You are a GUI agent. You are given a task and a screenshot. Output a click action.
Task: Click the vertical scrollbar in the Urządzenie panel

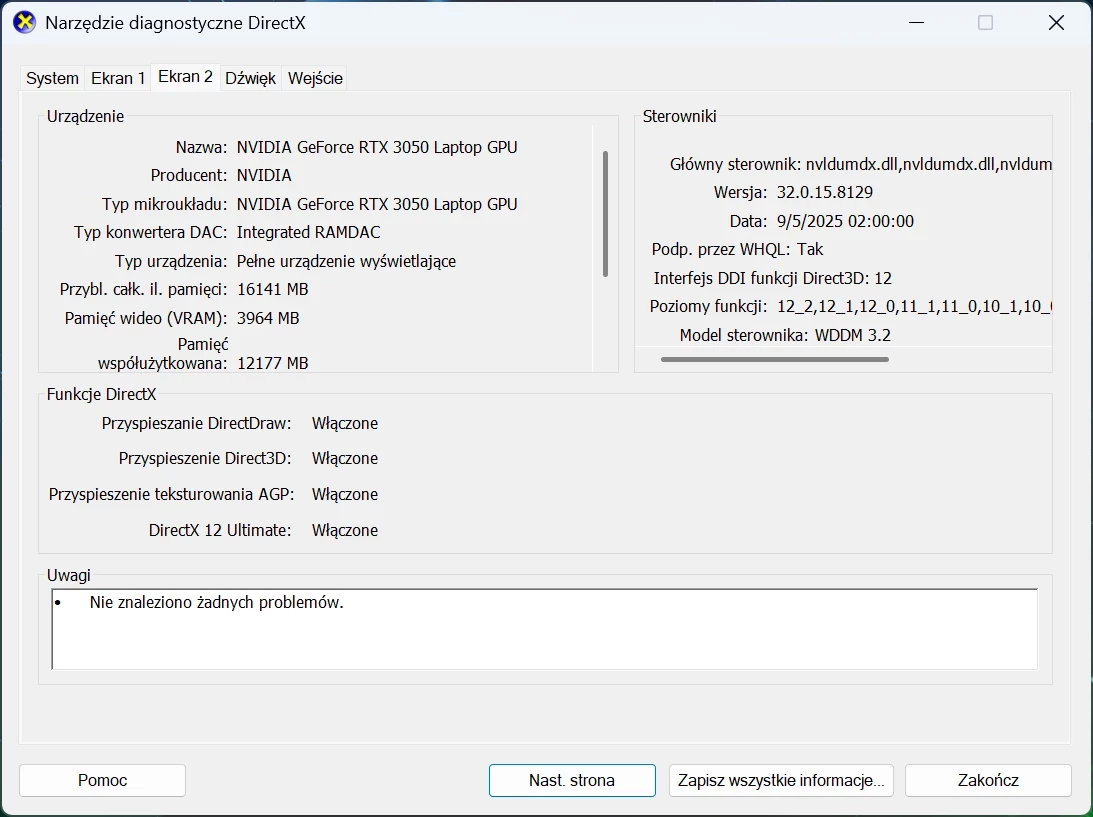point(606,213)
